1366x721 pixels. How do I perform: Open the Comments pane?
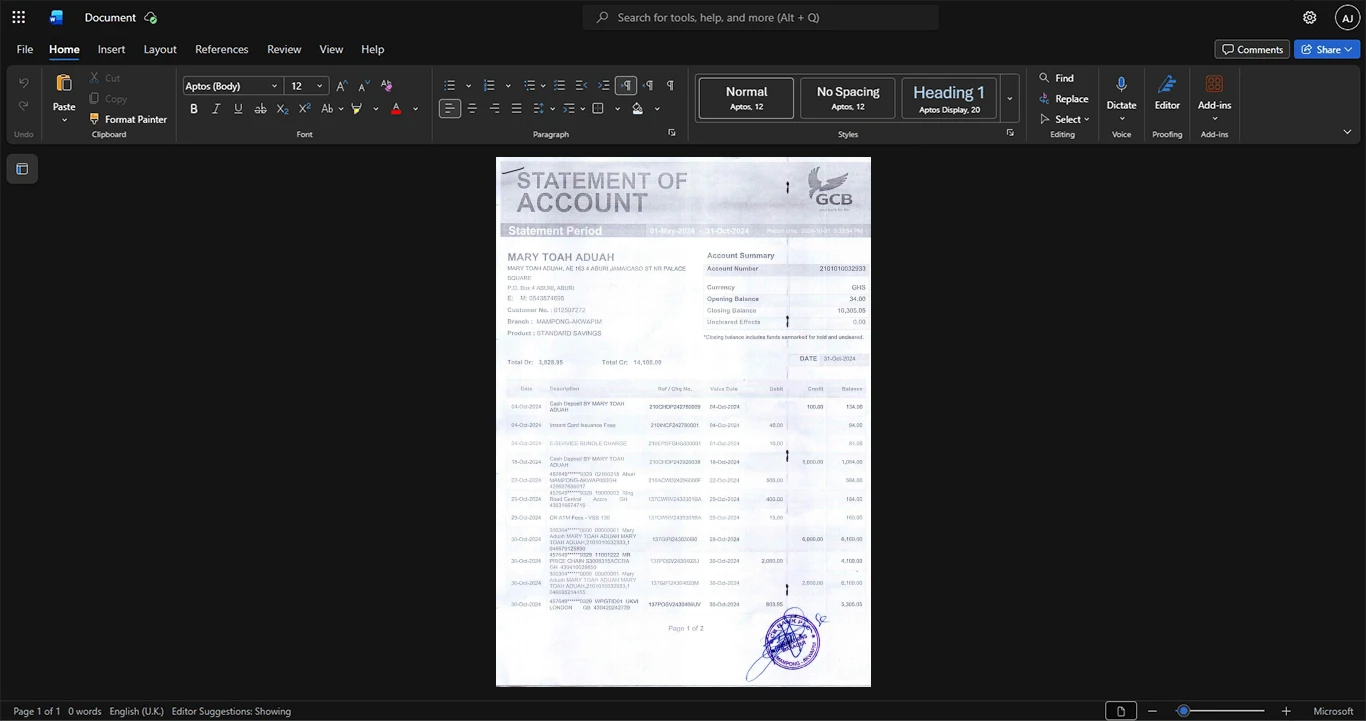1252,49
